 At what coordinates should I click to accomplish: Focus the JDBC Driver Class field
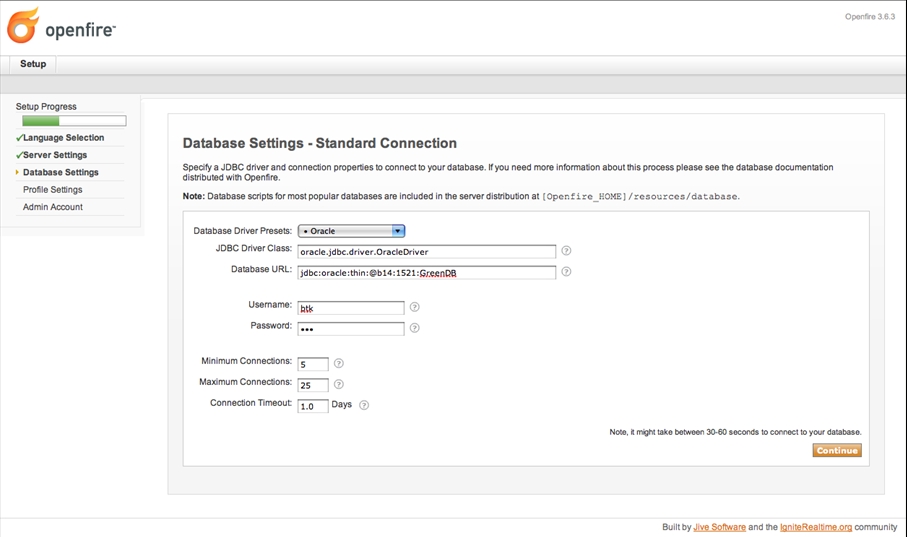427,252
